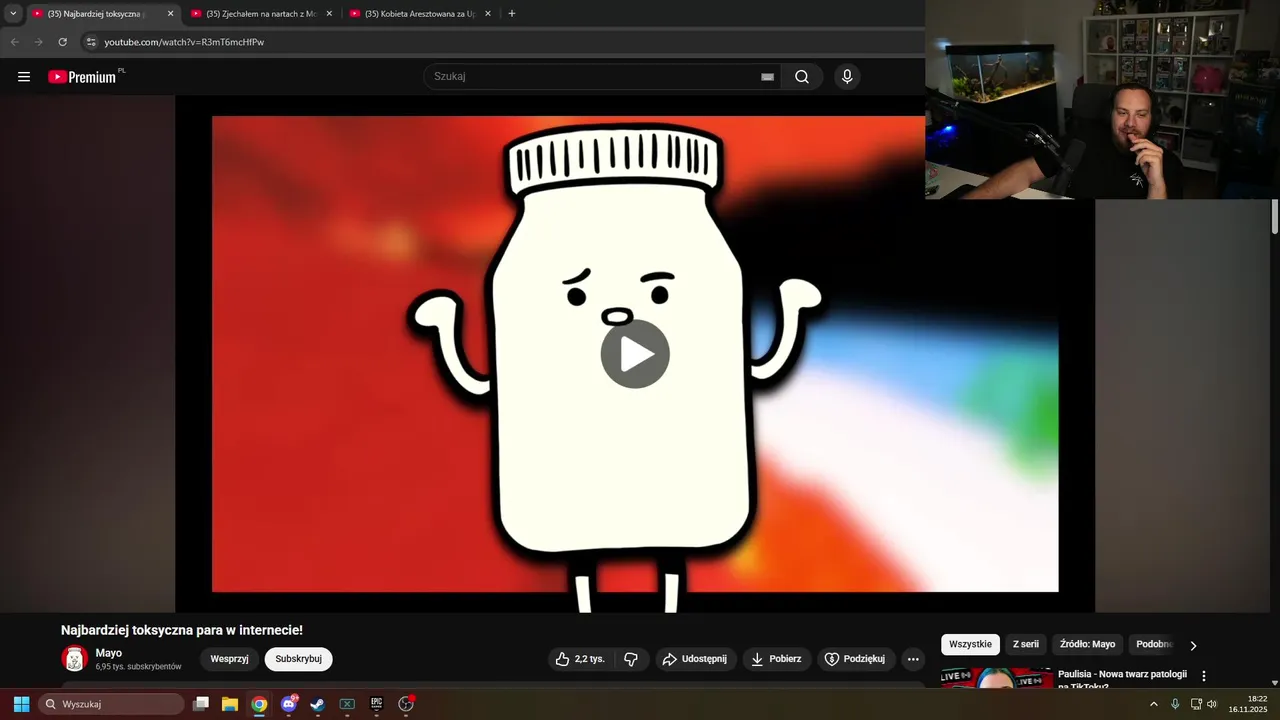This screenshot has height=720, width=1280.
Task: Click the tray microphone icon
Action: tap(1175, 704)
